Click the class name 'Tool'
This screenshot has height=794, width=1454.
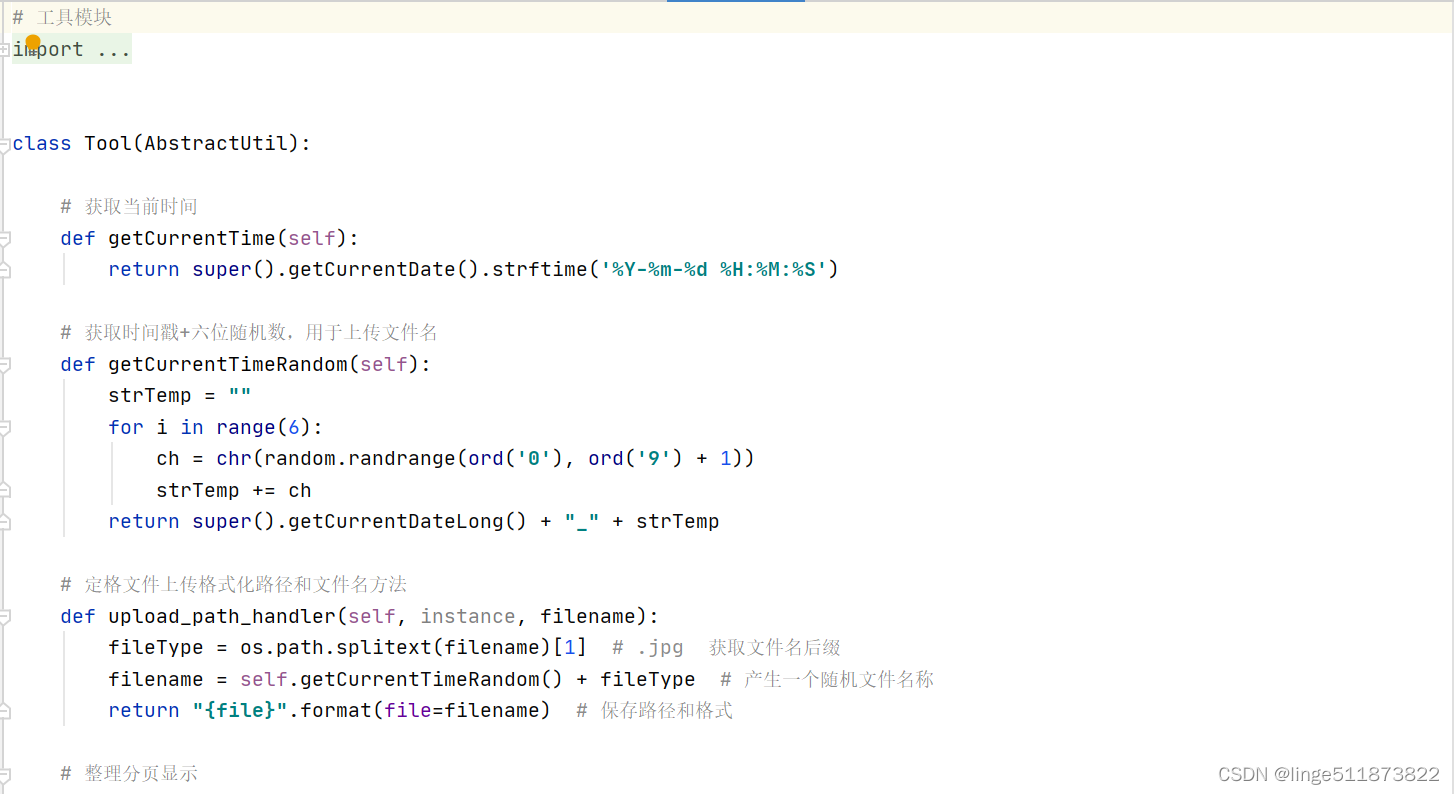coord(108,143)
